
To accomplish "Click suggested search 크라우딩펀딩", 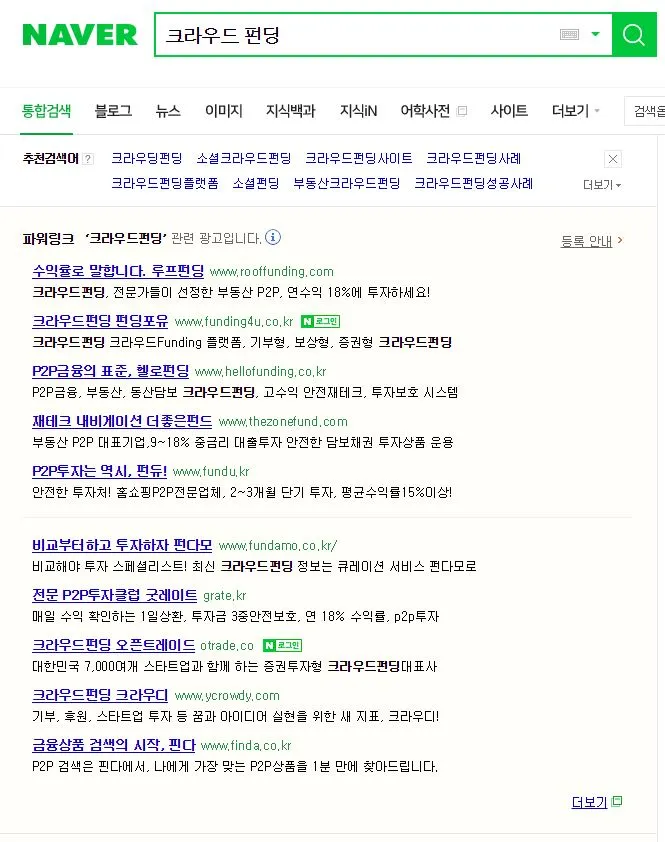I will pyautogui.click(x=147, y=158).
